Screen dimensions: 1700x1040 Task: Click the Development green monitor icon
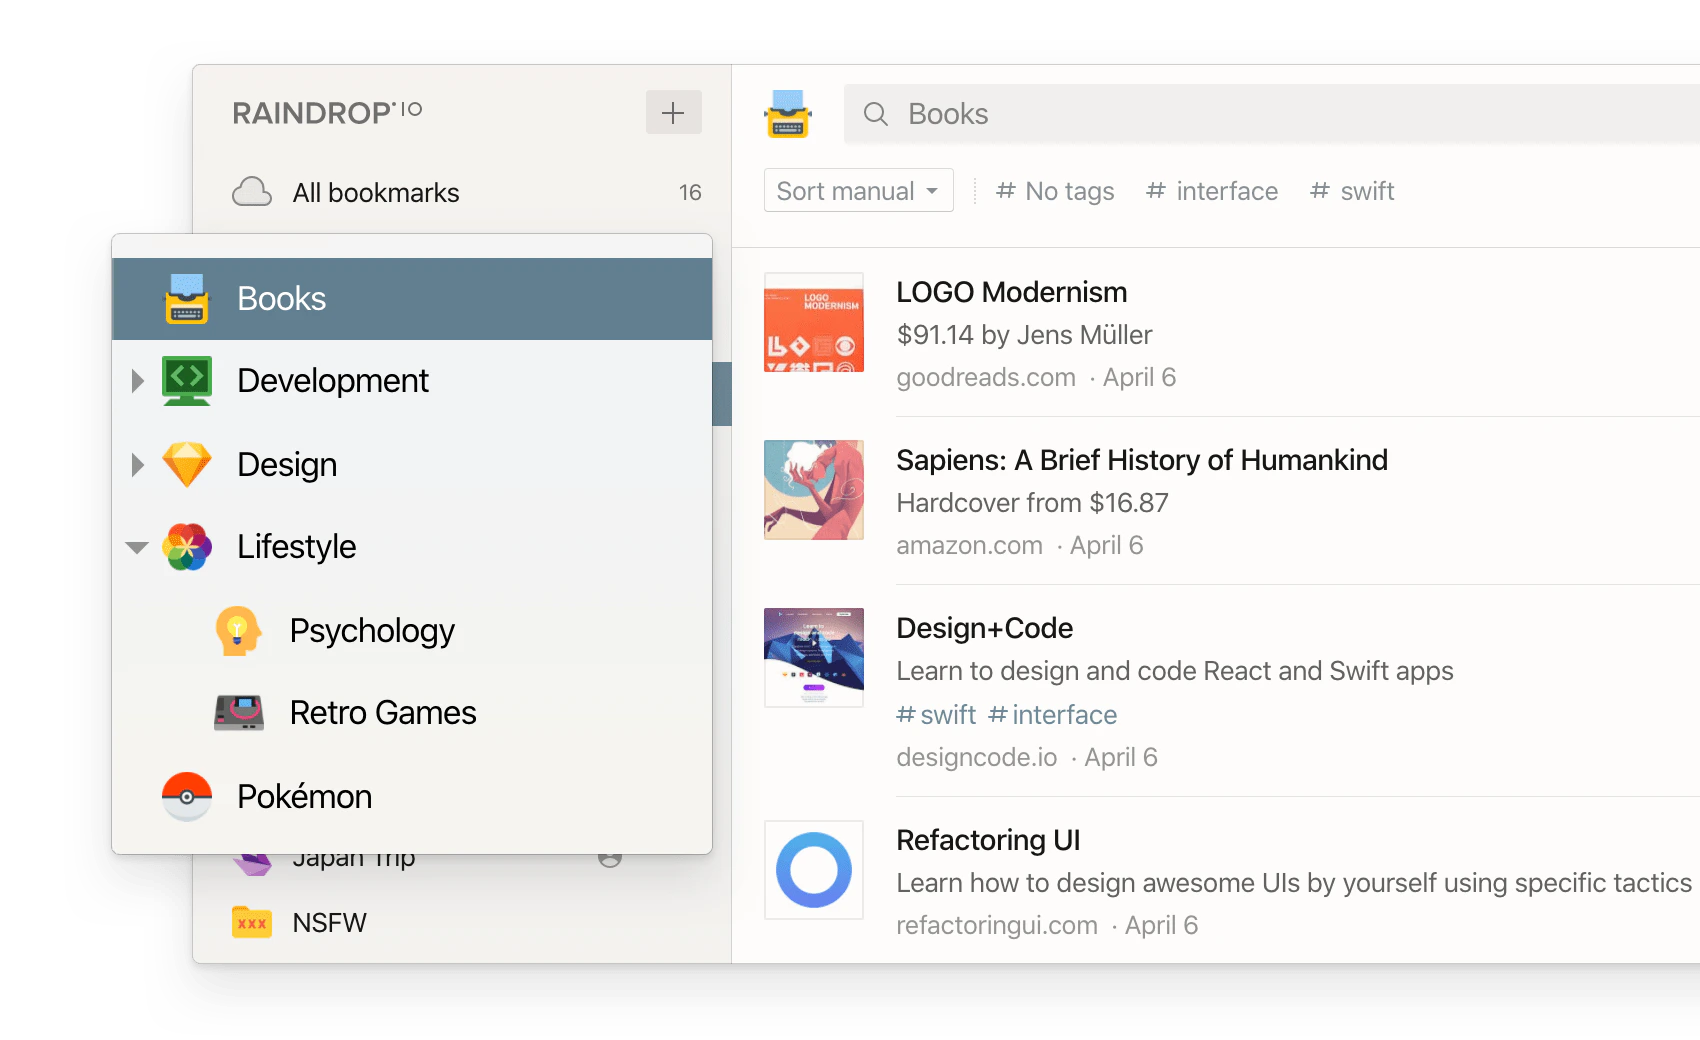click(187, 381)
